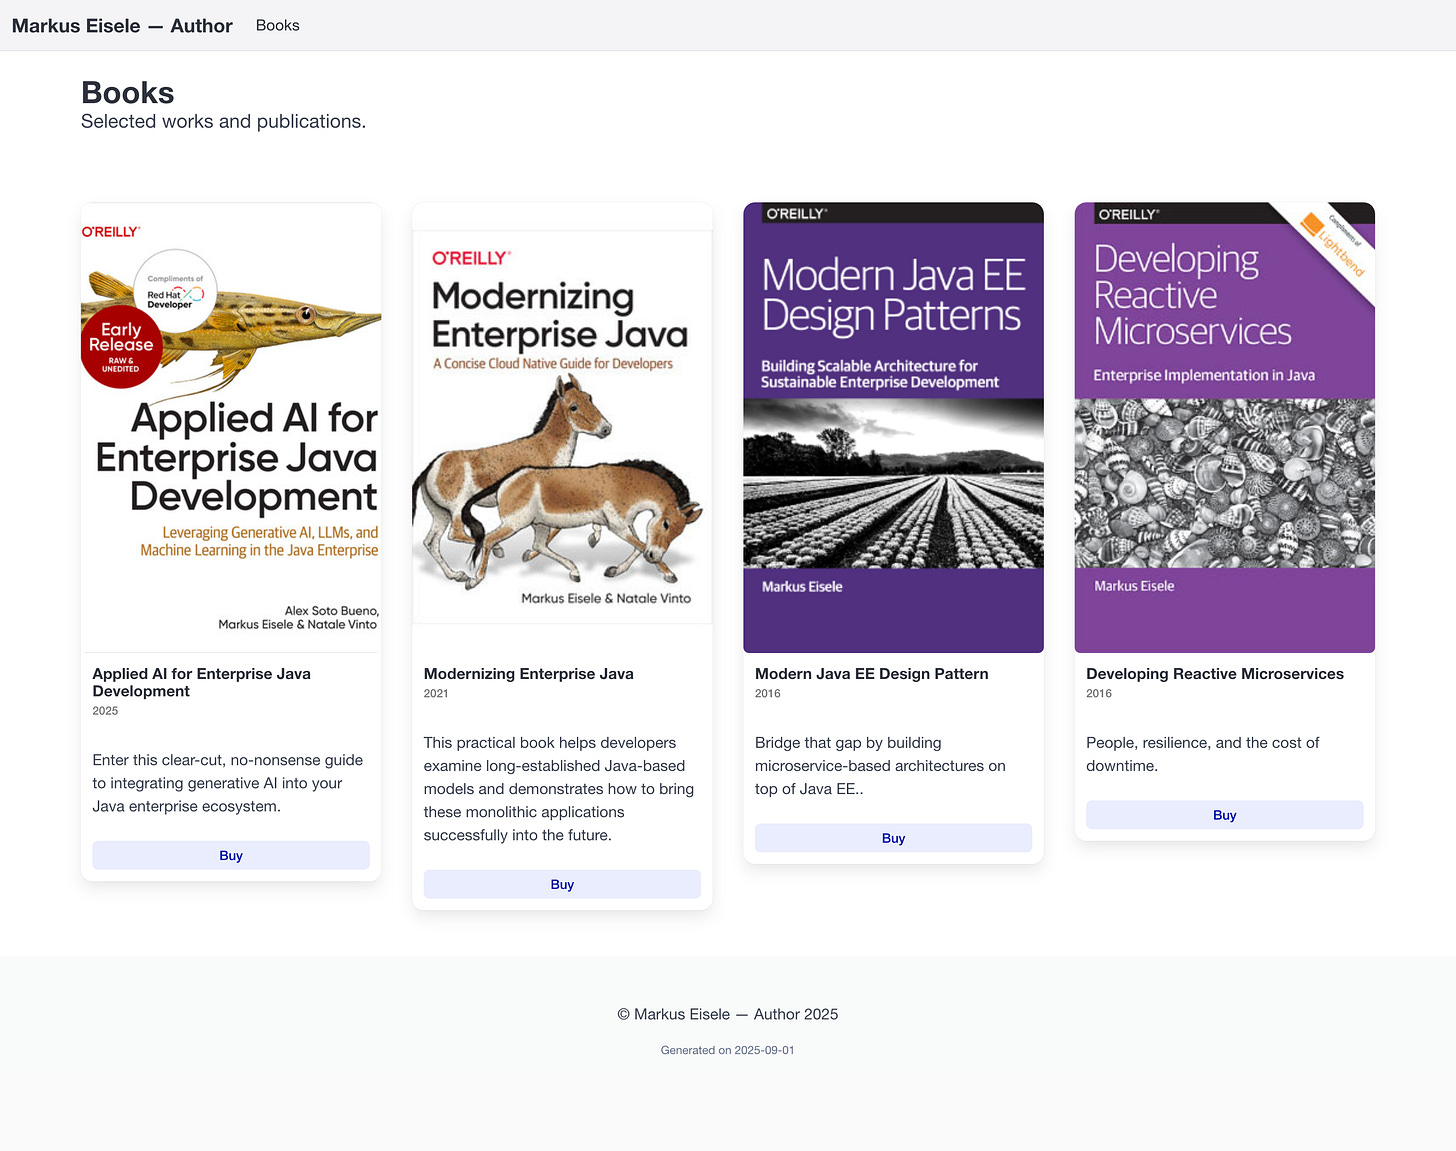
Task: Click 'Selected works and publications.' subtitle
Action: (223, 121)
